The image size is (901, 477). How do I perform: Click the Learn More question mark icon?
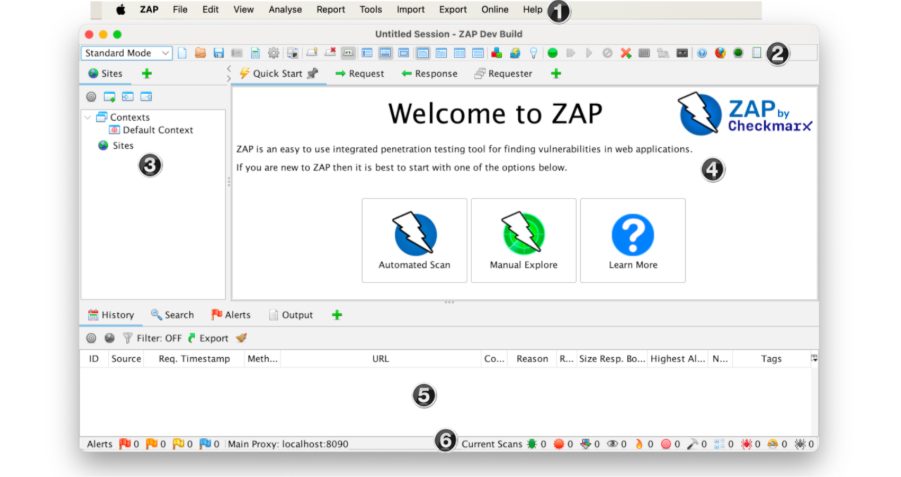[x=633, y=234]
